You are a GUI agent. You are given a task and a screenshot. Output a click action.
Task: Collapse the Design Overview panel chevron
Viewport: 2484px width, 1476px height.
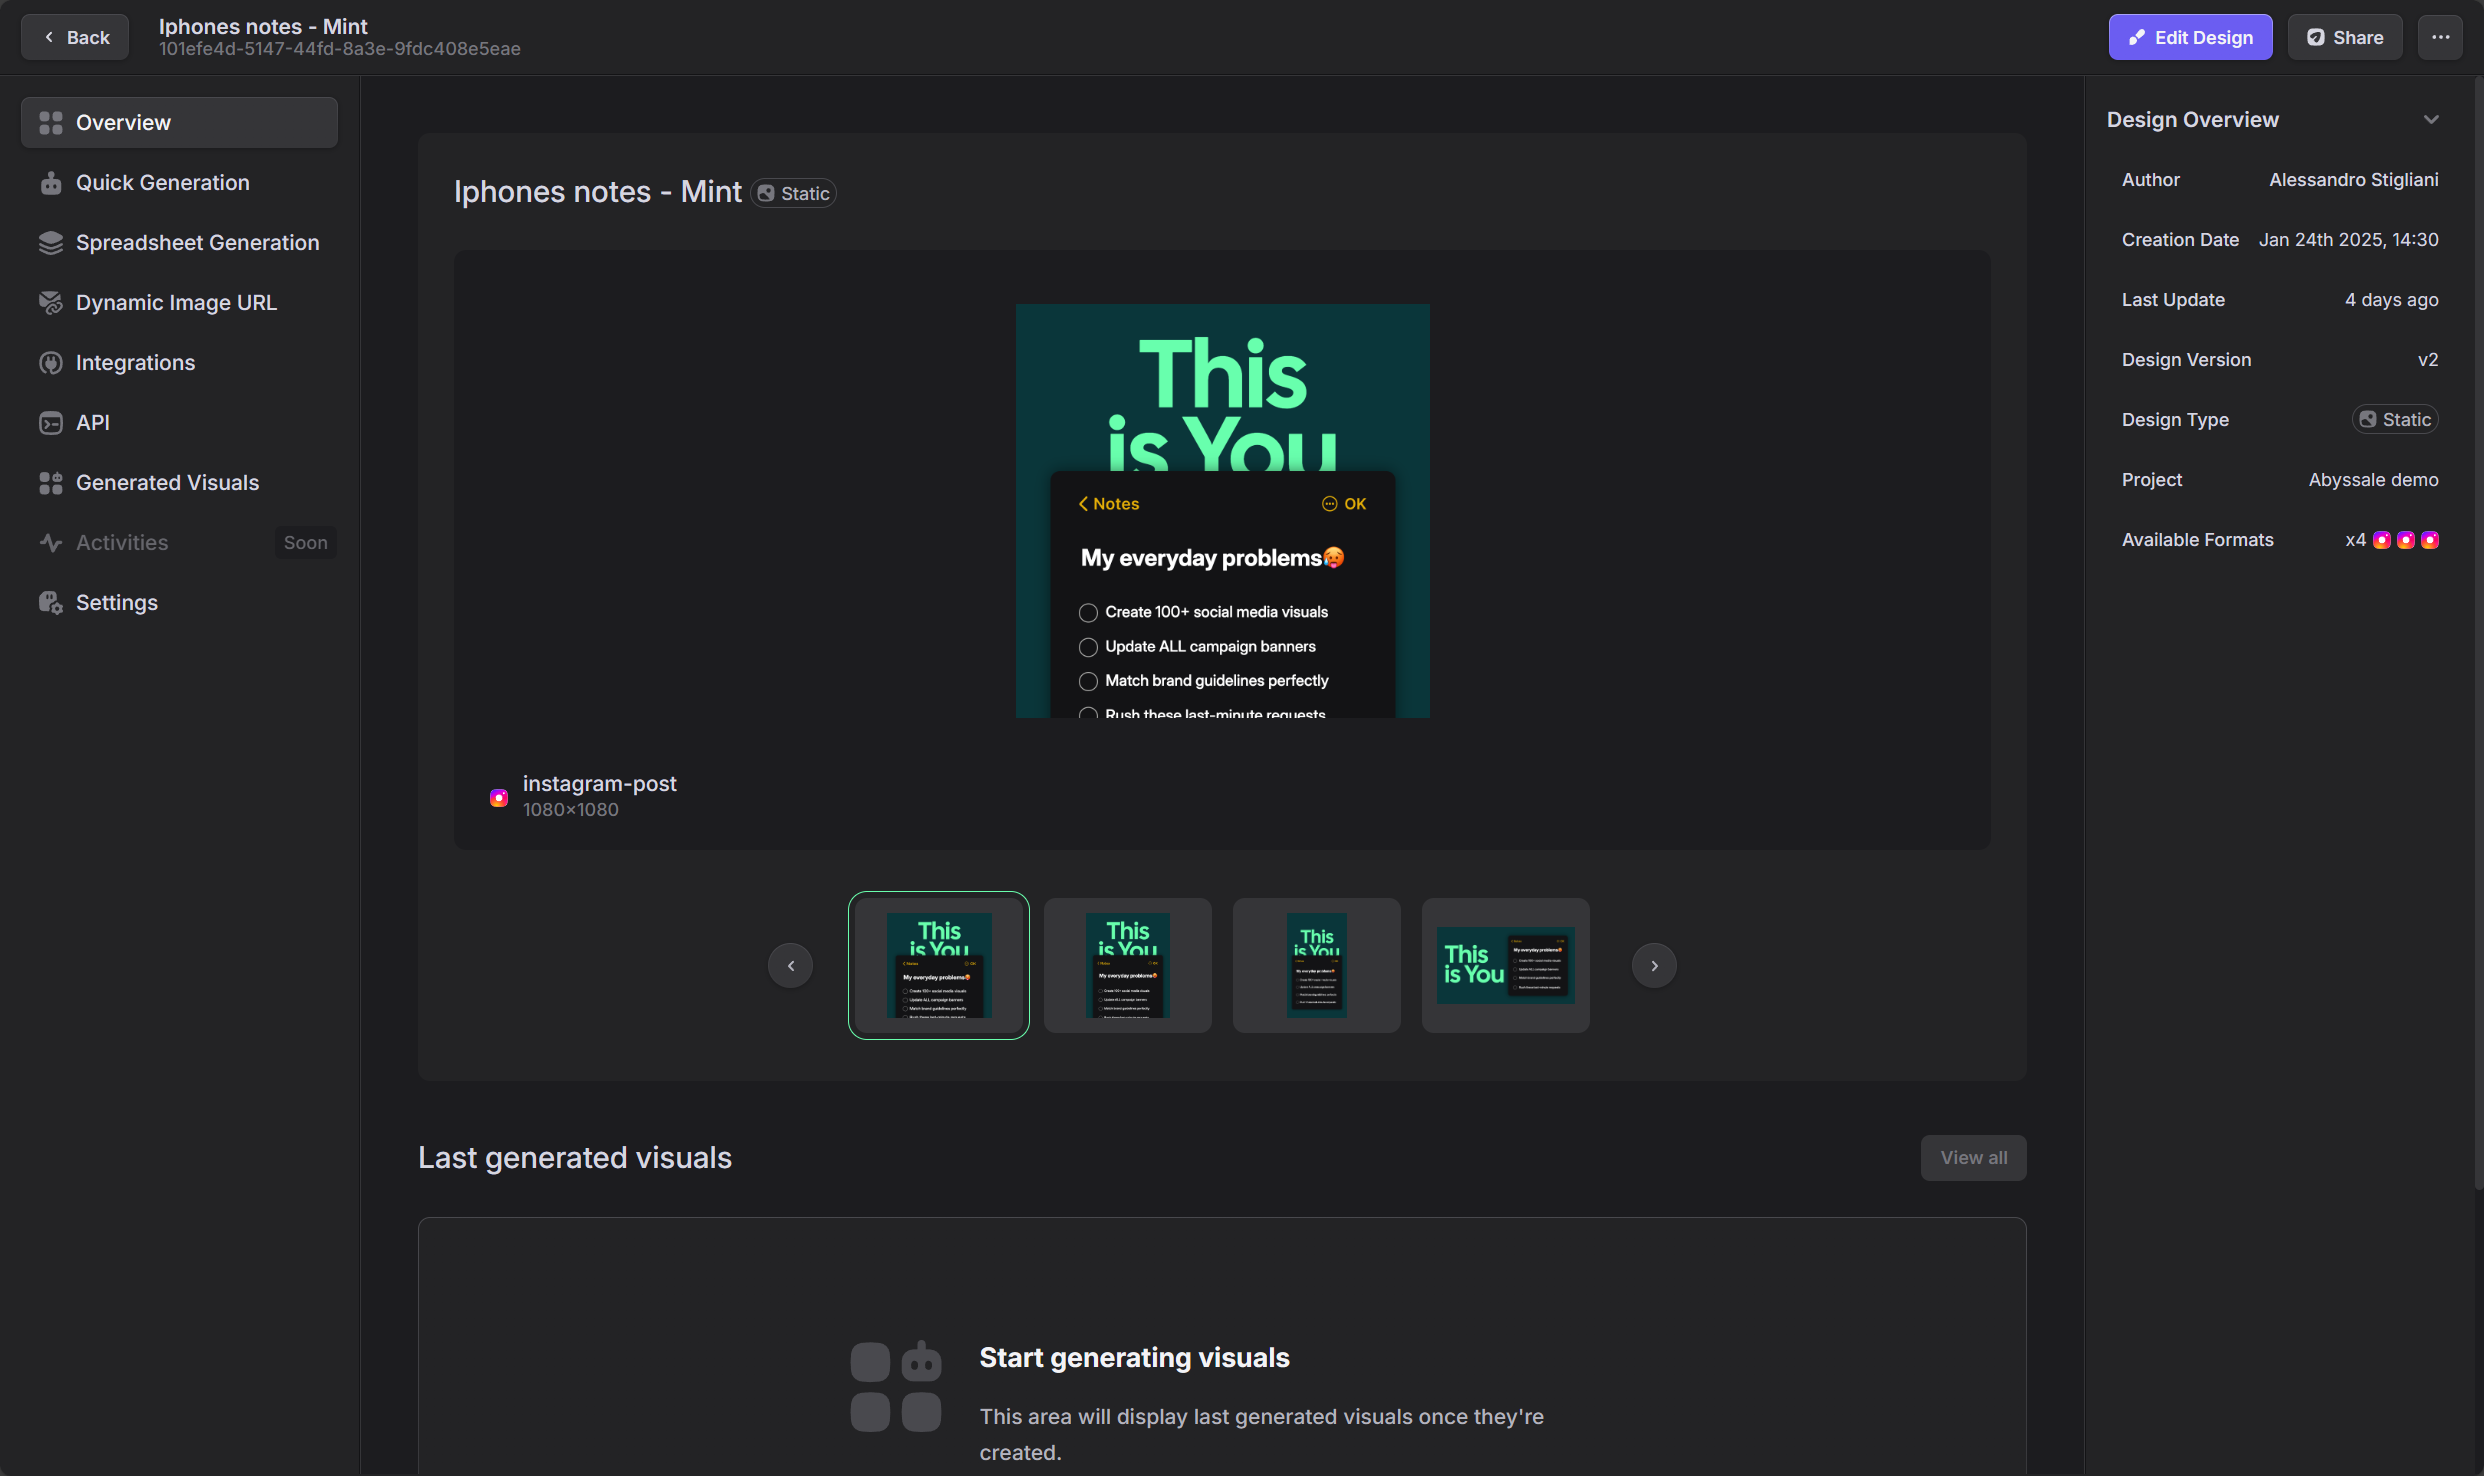tap(2431, 120)
